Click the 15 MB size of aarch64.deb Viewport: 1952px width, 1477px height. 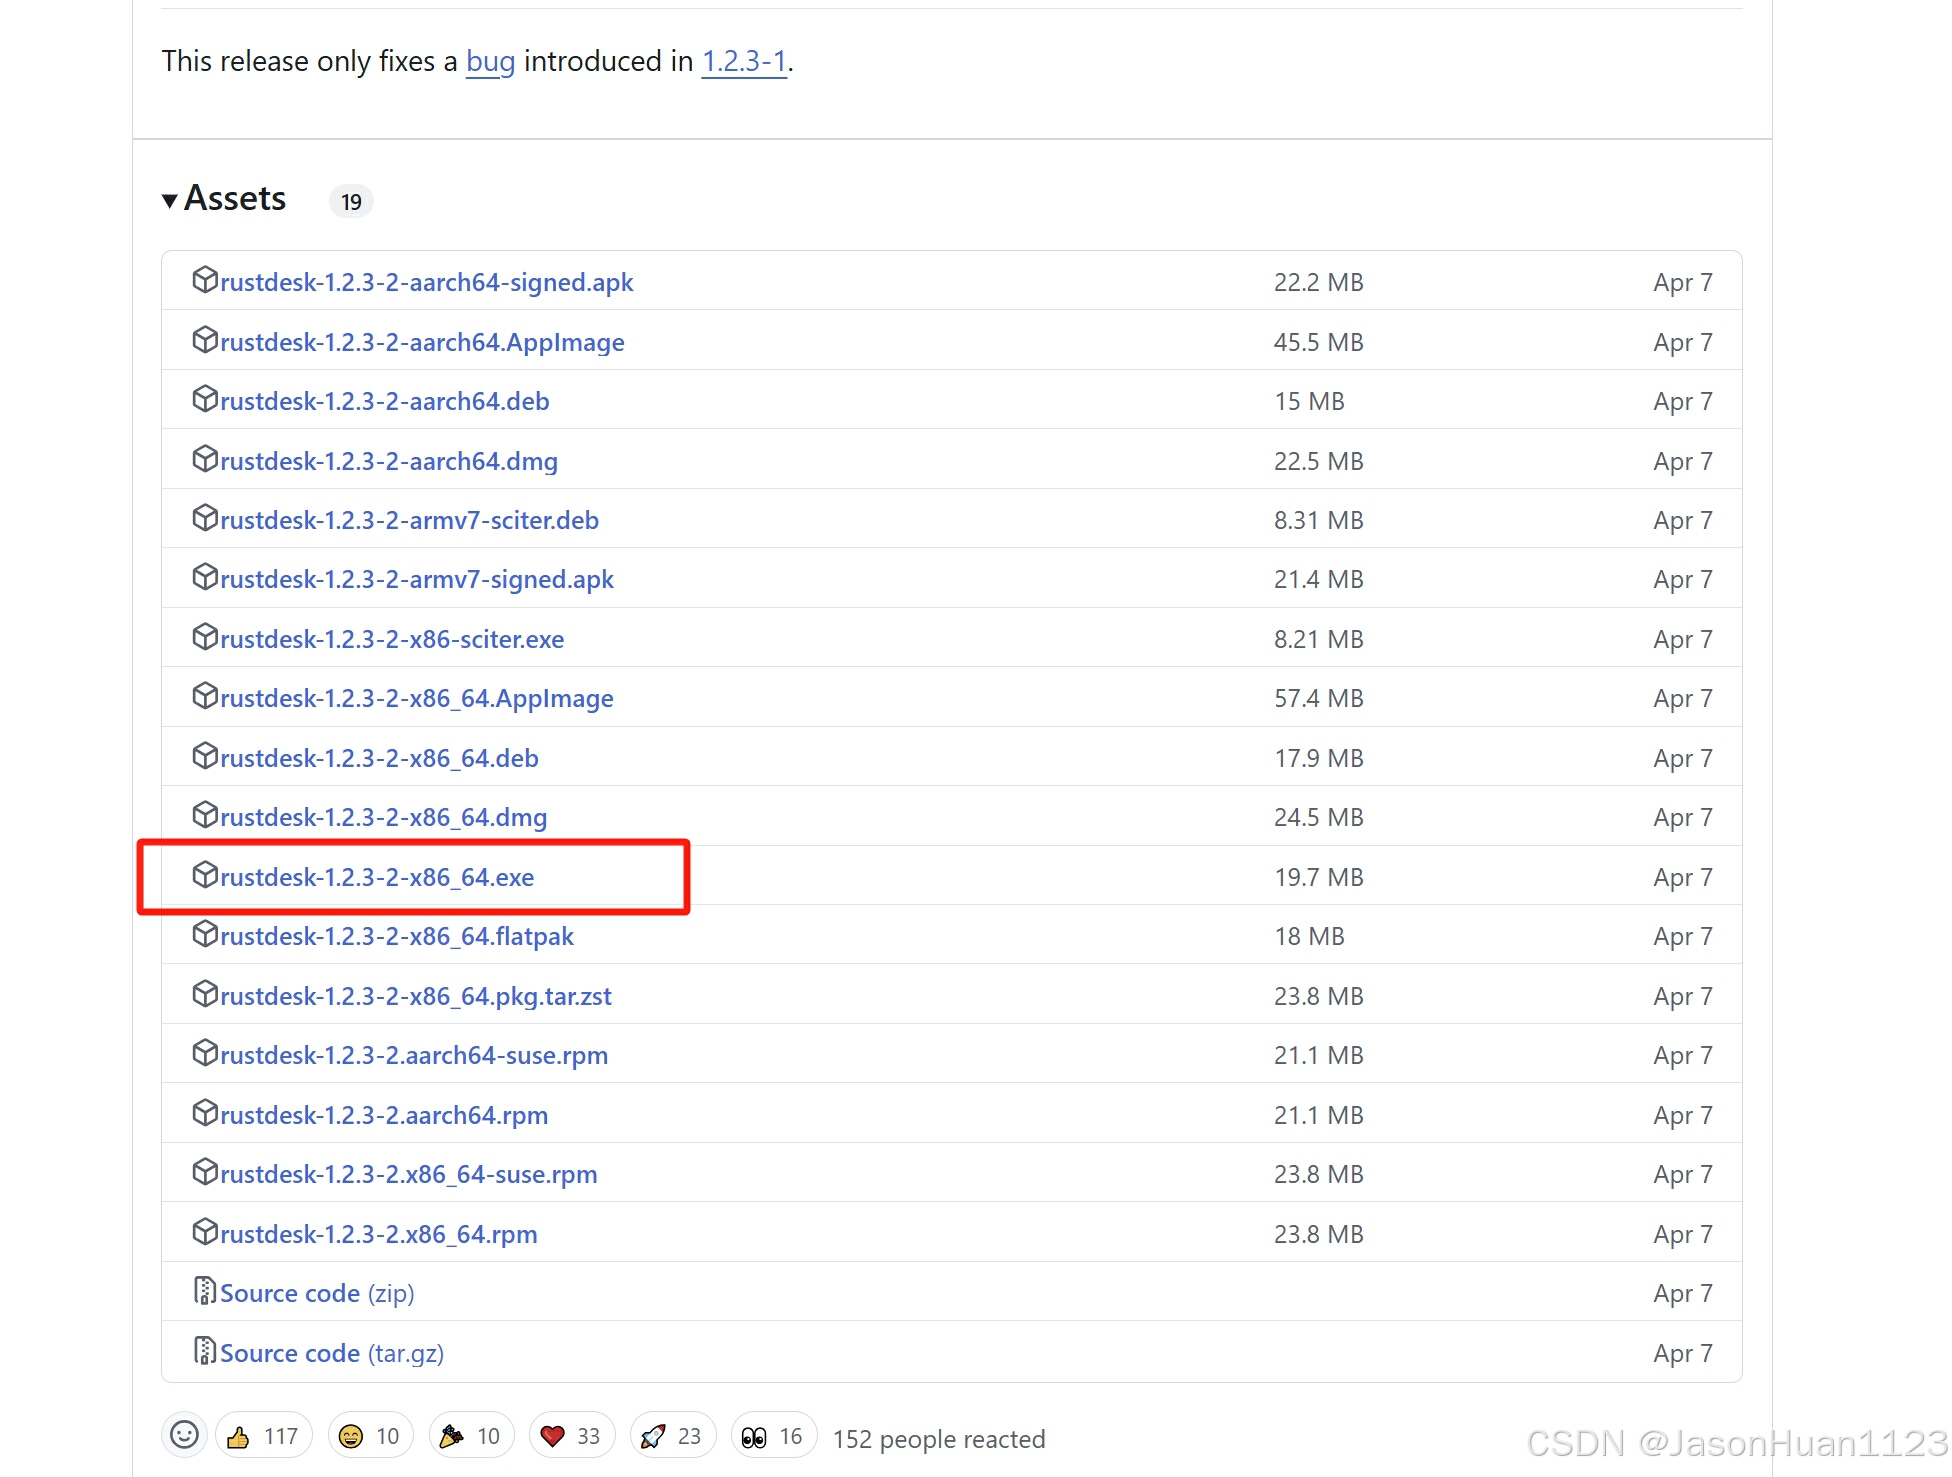pos(1309,401)
